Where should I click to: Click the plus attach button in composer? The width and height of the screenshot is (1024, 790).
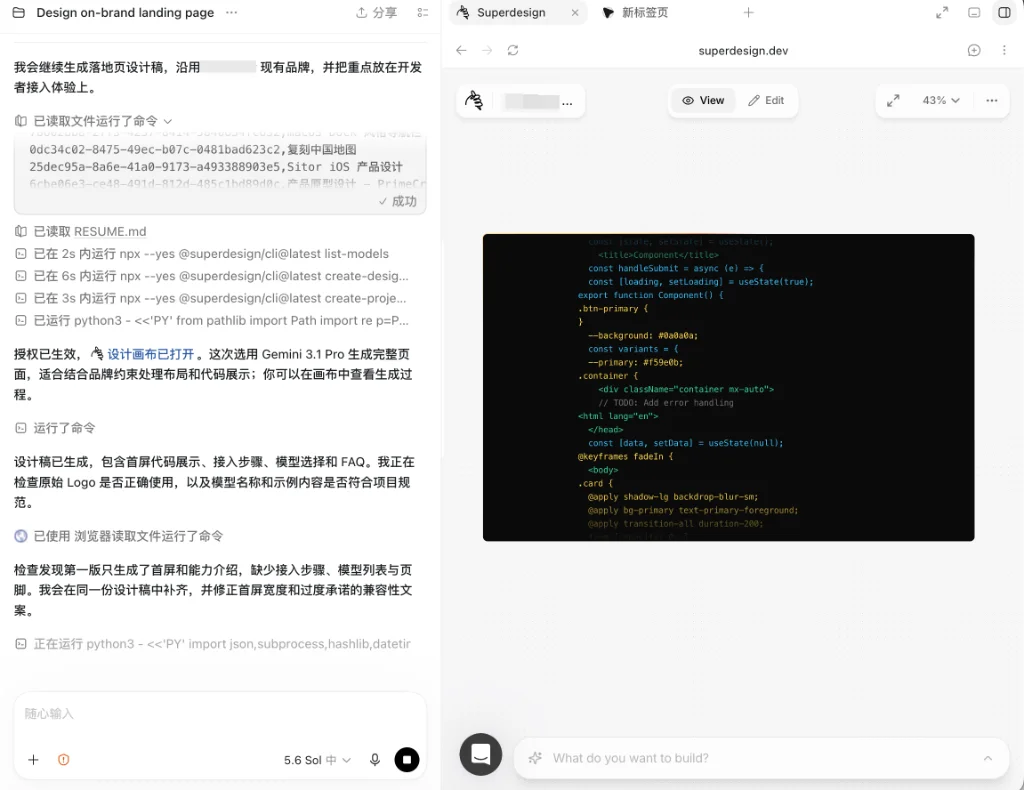coord(33,759)
